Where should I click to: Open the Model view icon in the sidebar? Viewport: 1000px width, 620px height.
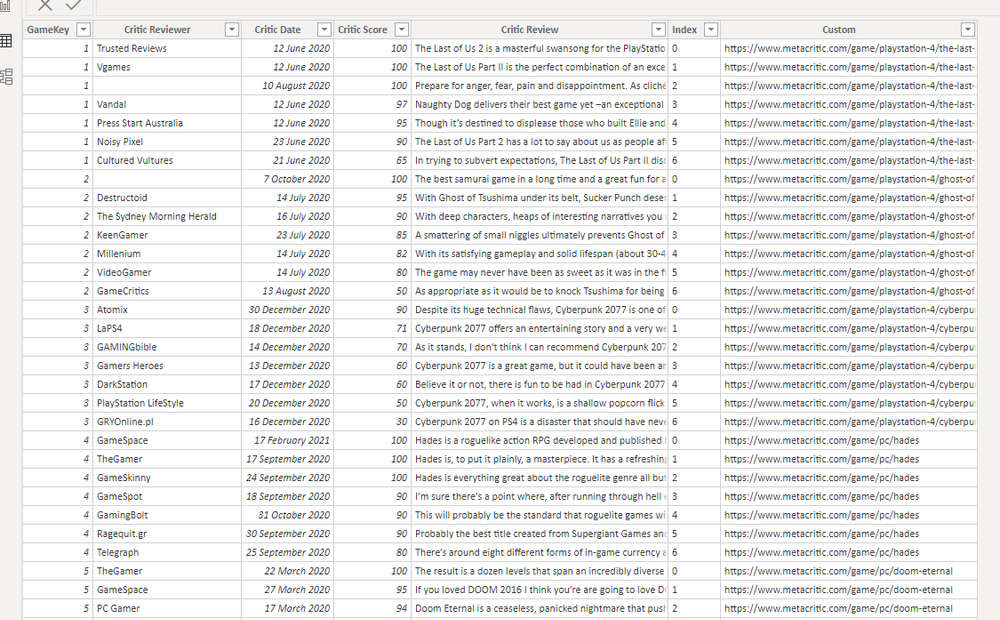tap(6, 77)
